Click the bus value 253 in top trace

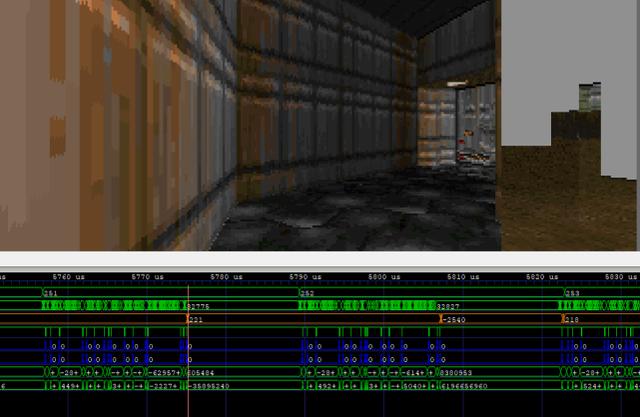point(573,293)
